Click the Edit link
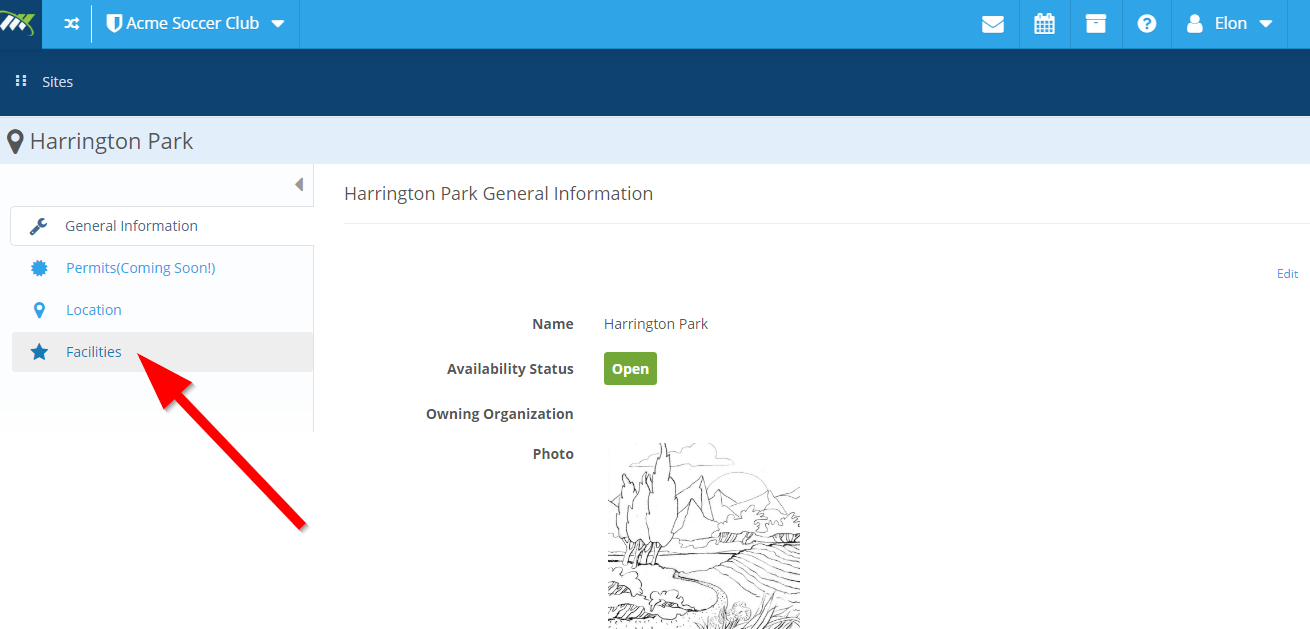The width and height of the screenshot is (1310, 629). pos(1287,274)
